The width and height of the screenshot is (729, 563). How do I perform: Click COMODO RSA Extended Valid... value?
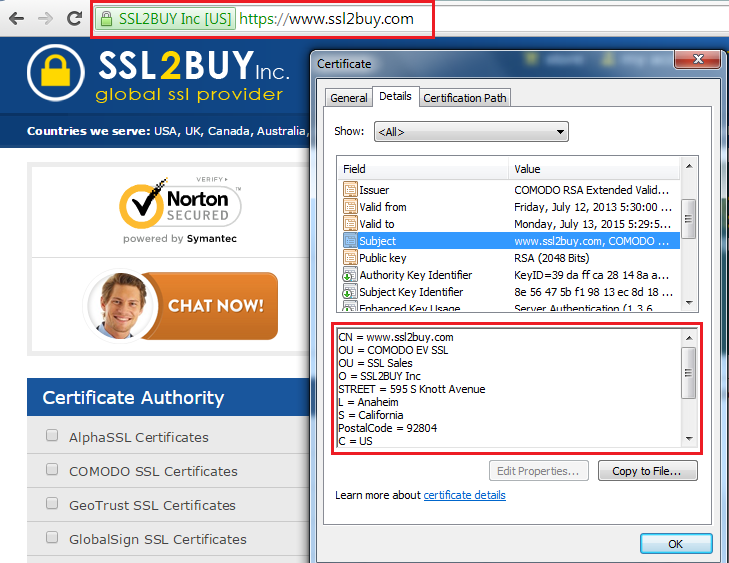591,190
